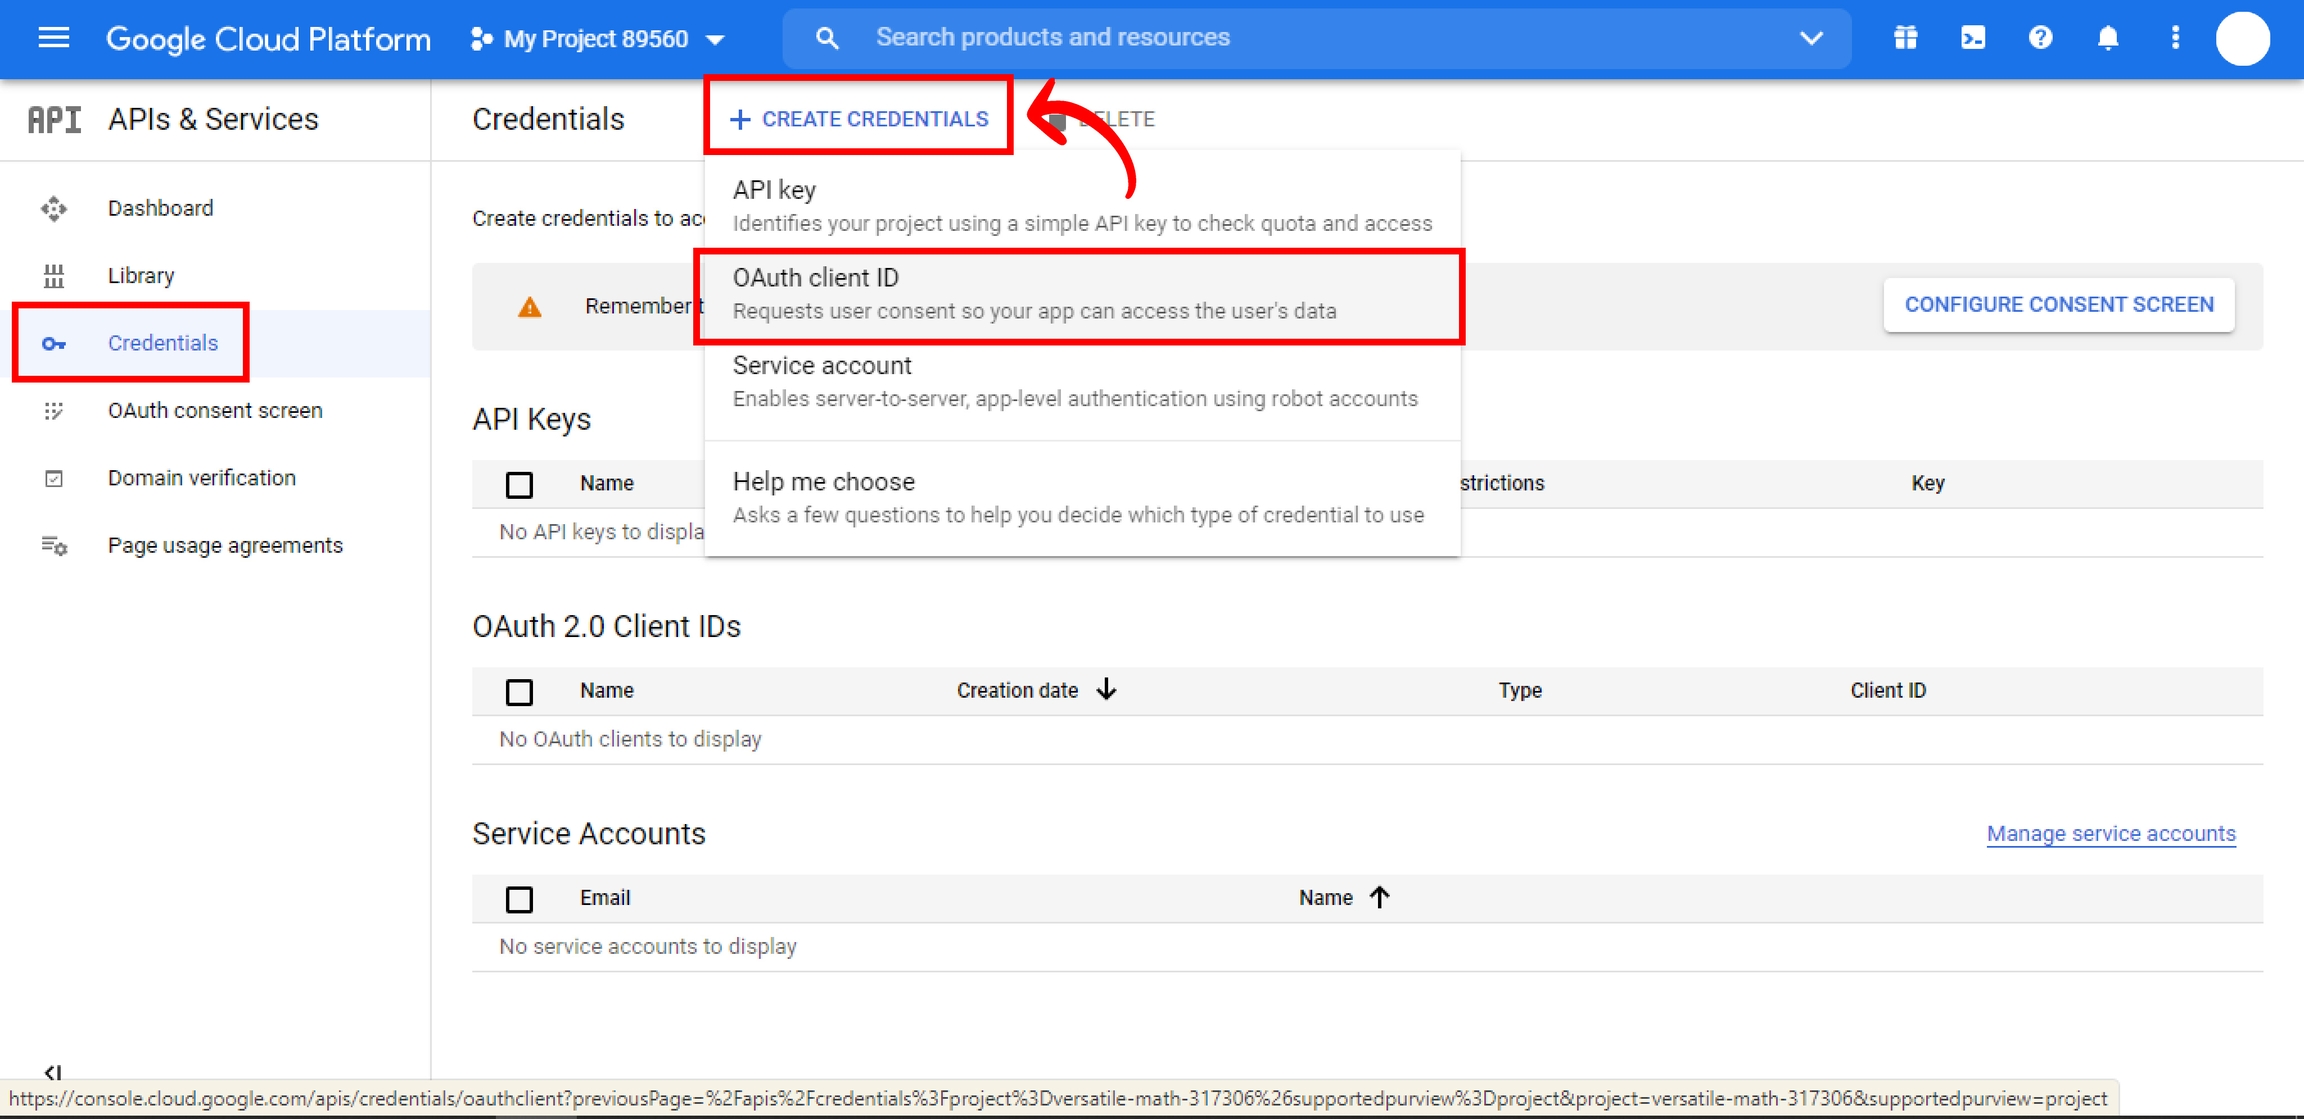Expand the My Project 89560 selector

[598, 39]
